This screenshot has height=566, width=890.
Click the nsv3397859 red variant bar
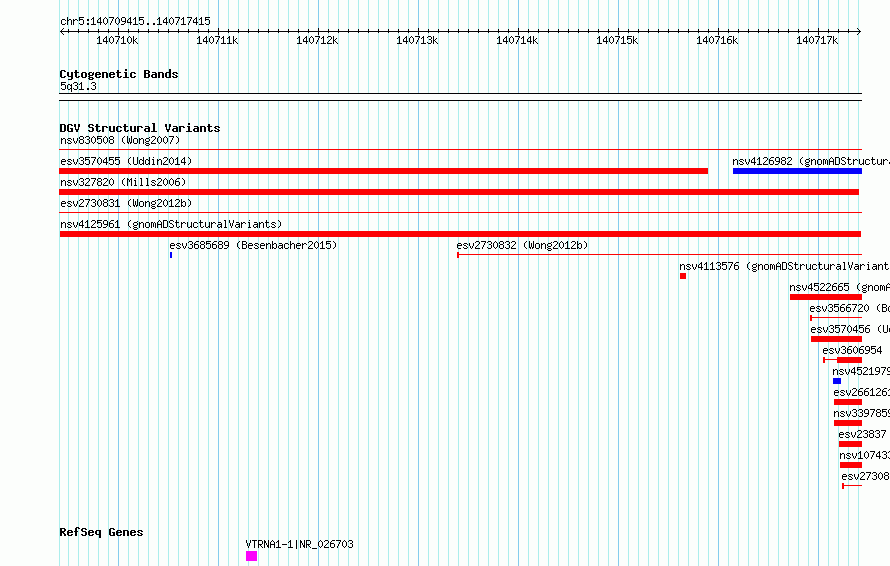[847, 423]
